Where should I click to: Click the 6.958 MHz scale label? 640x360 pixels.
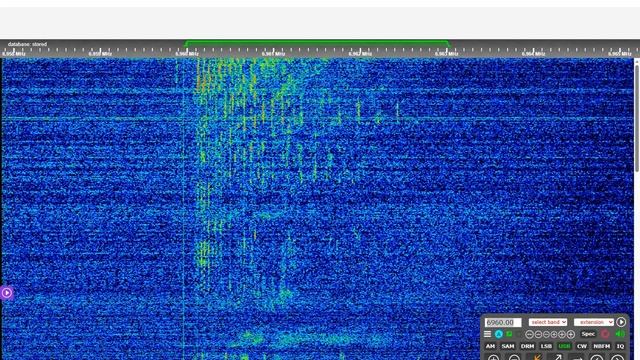coord(14,53)
